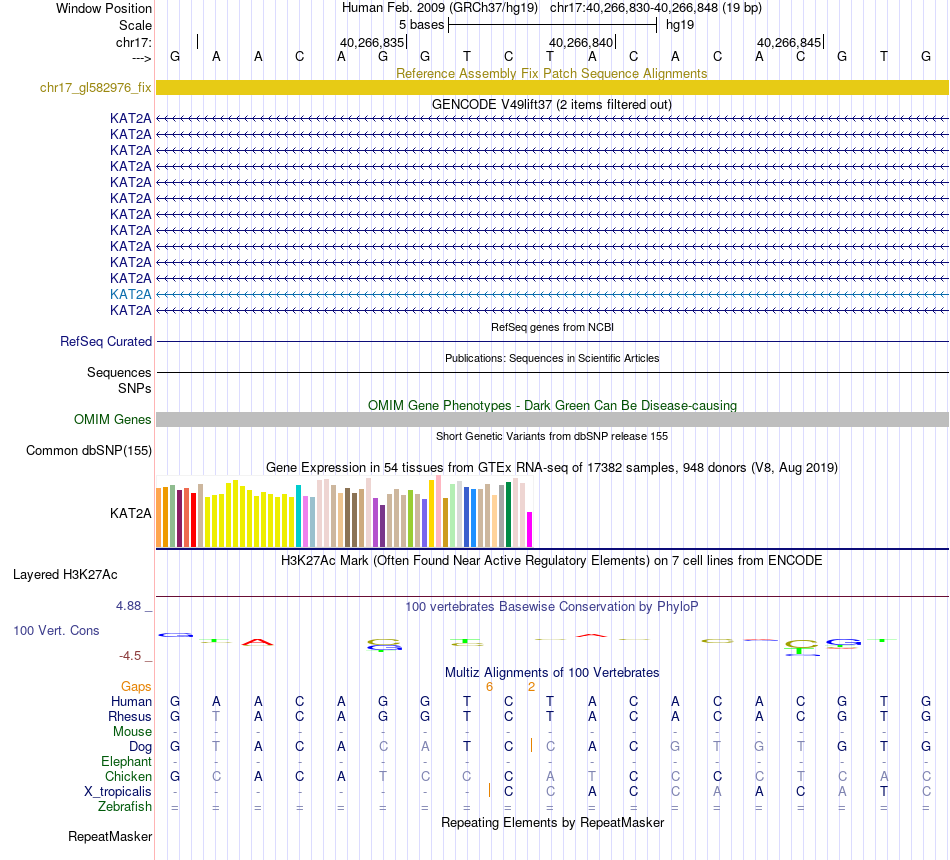The image size is (950, 860).
Task: Click KAT2A label beside GTEx bar chart
Action: (130, 513)
